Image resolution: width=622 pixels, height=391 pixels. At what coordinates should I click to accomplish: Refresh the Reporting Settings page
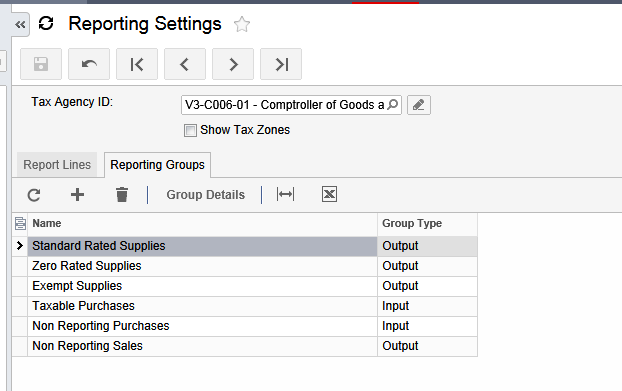coord(46,23)
